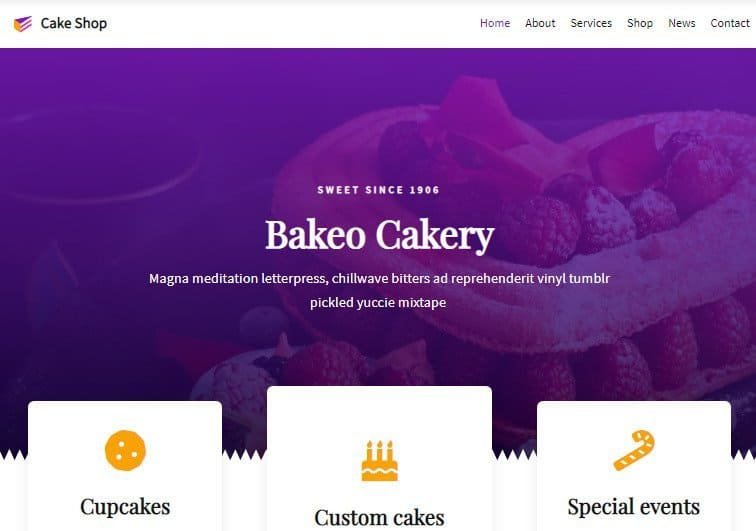This screenshot has height=531, width=756.
Task: Open the News section
Action: [682, 23]
